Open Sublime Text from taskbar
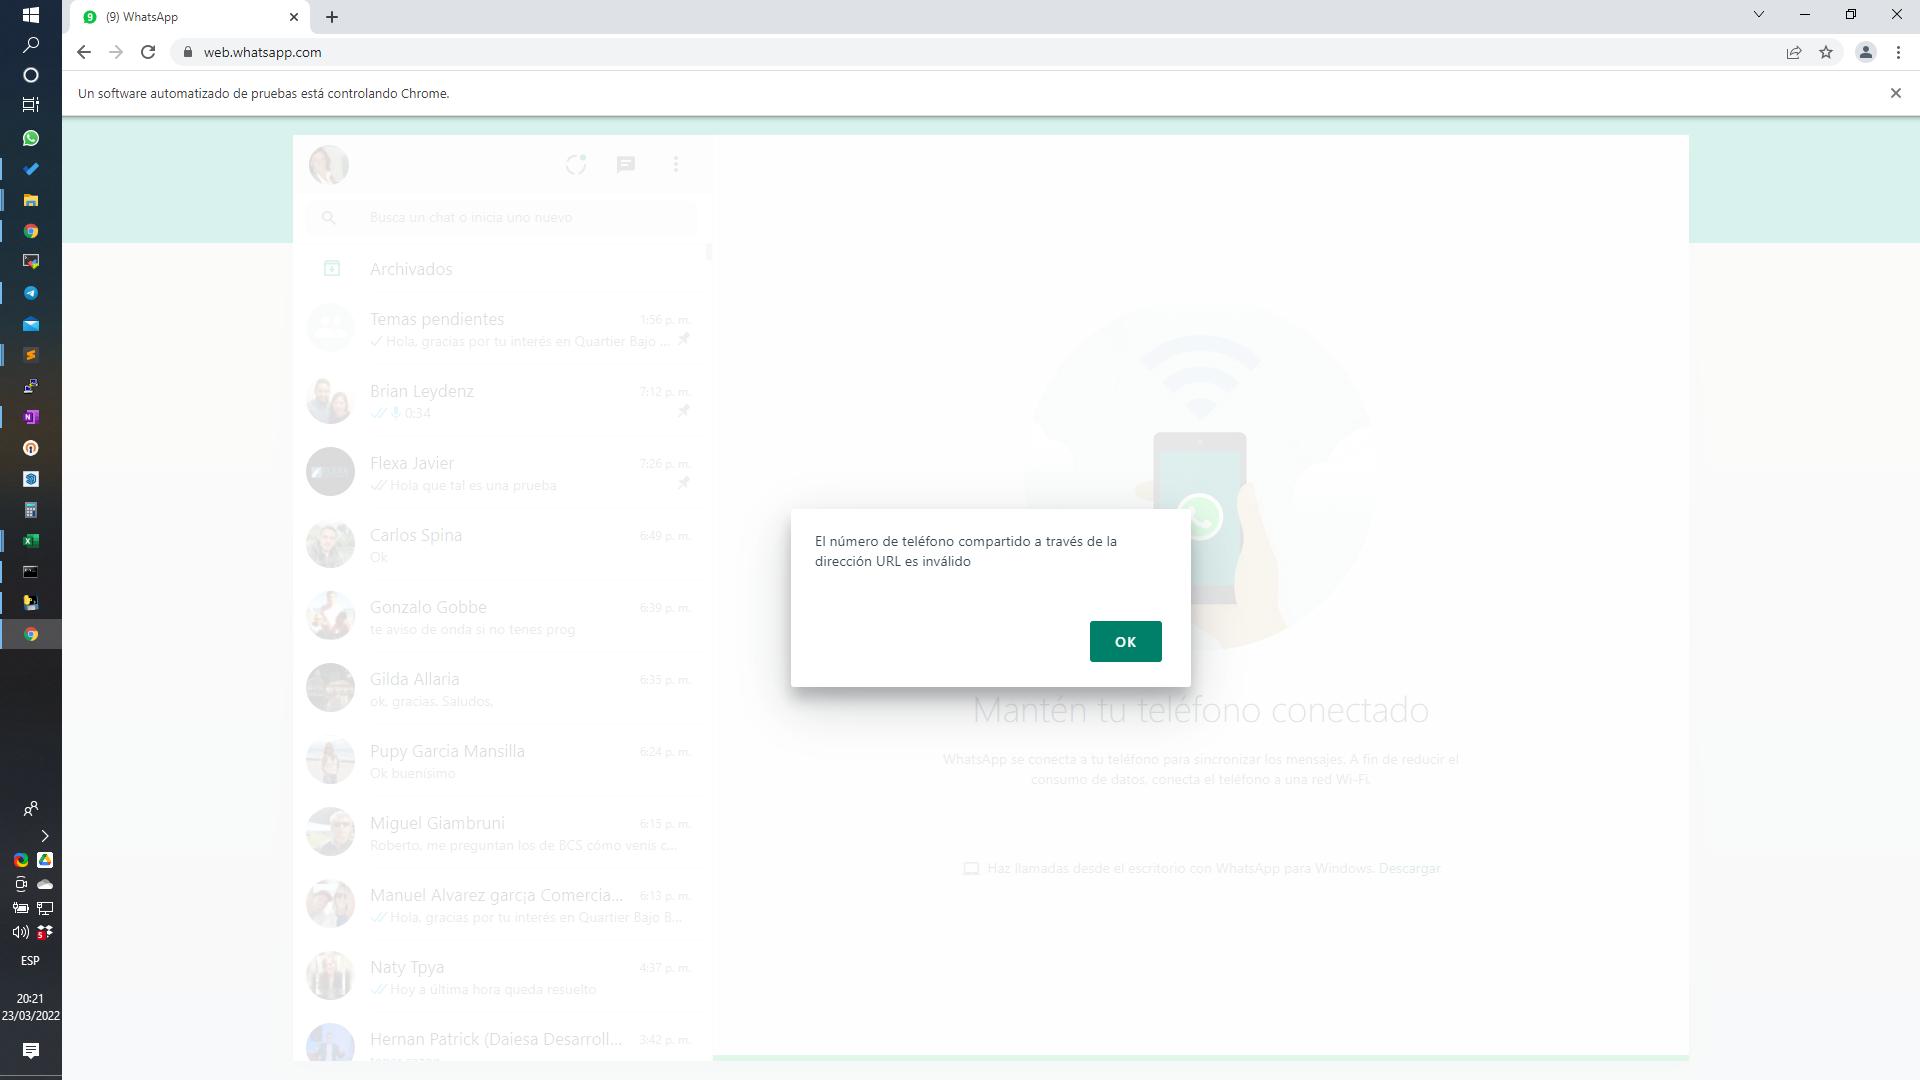The image size is (1920, 1080). click(31, 355)
